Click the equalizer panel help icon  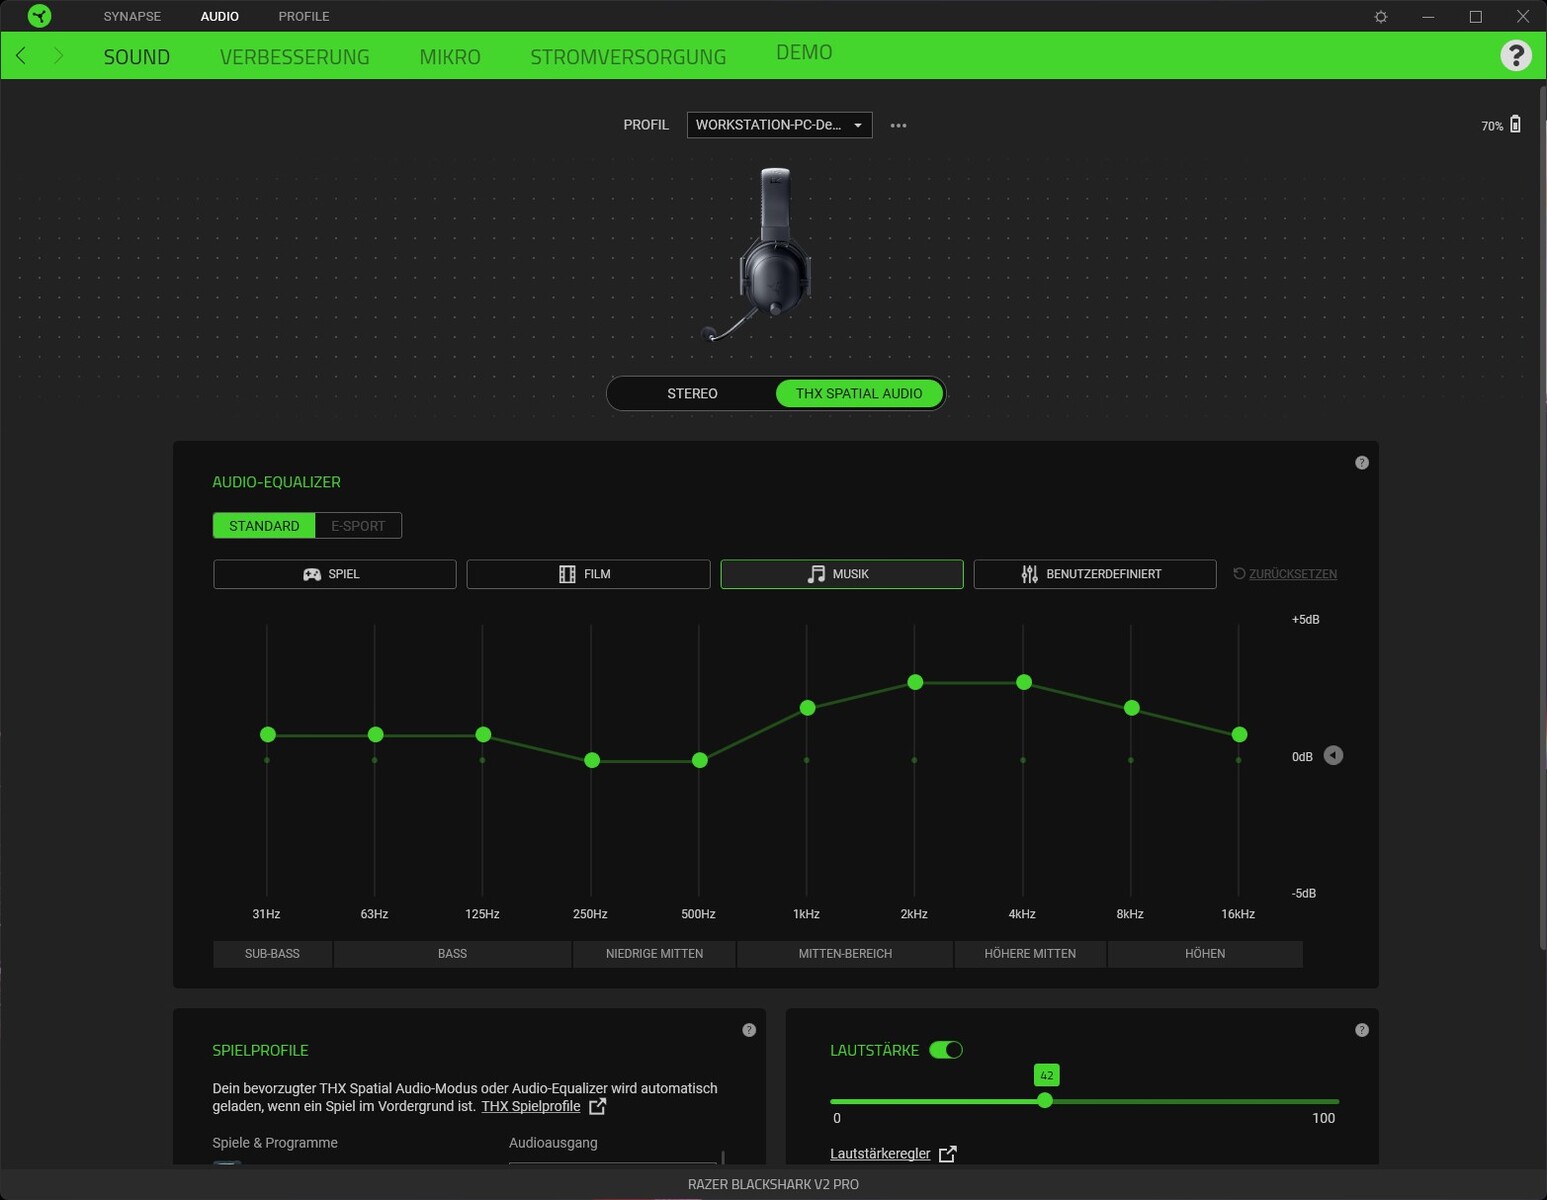[1361, 461]
